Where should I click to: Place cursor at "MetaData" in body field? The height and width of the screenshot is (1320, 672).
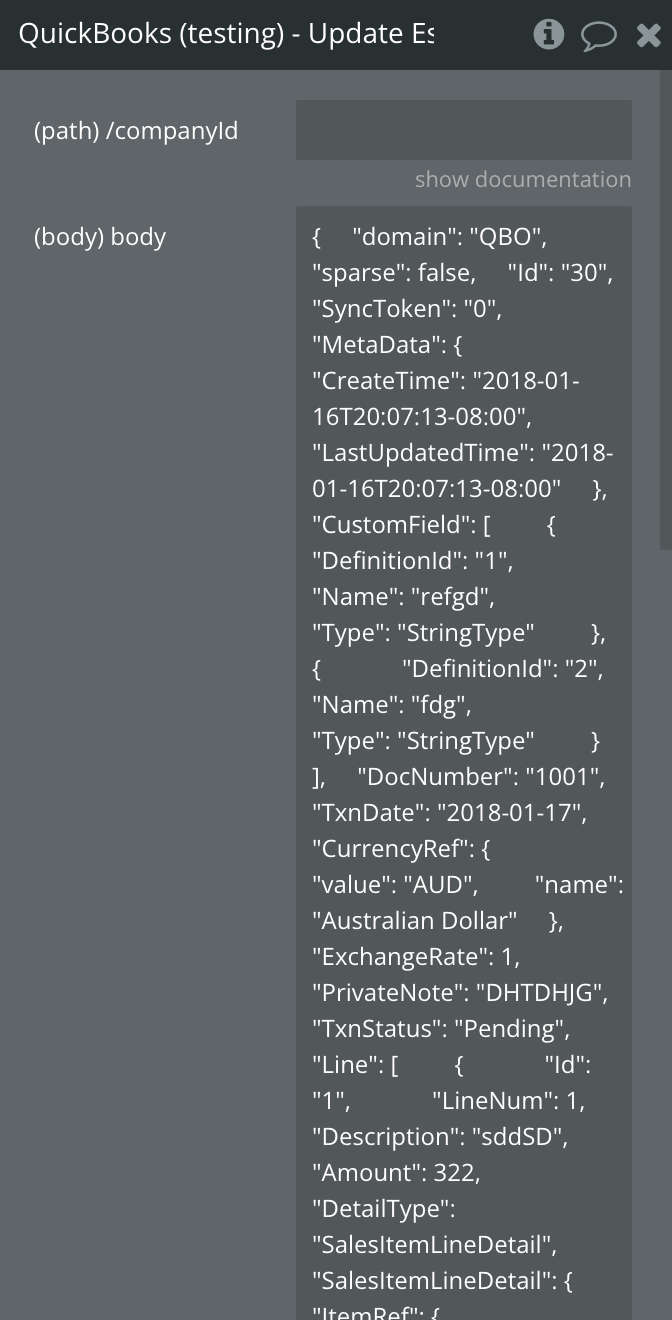point(377,345)
